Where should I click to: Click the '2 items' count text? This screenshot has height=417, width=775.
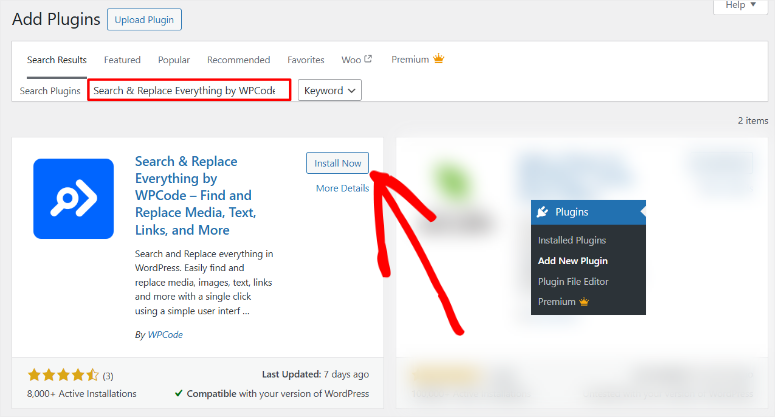[753, 121]
